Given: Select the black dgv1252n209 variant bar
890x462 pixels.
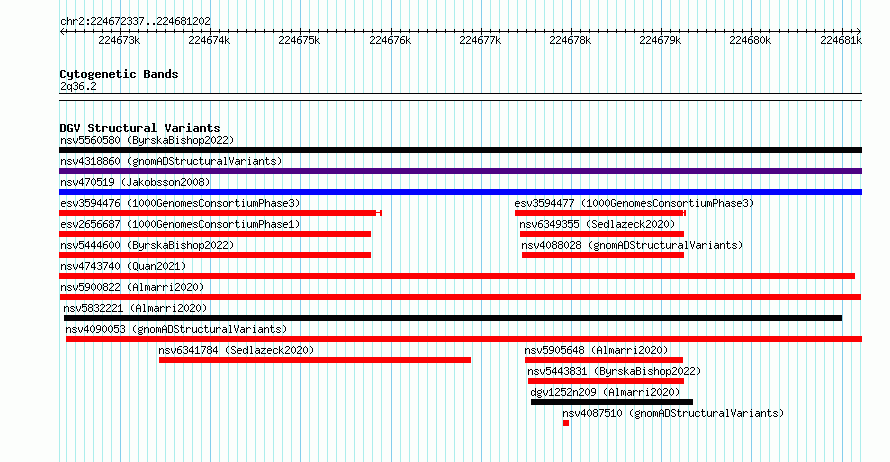Looking at the screenshot, I should click(x=612, y=402).
